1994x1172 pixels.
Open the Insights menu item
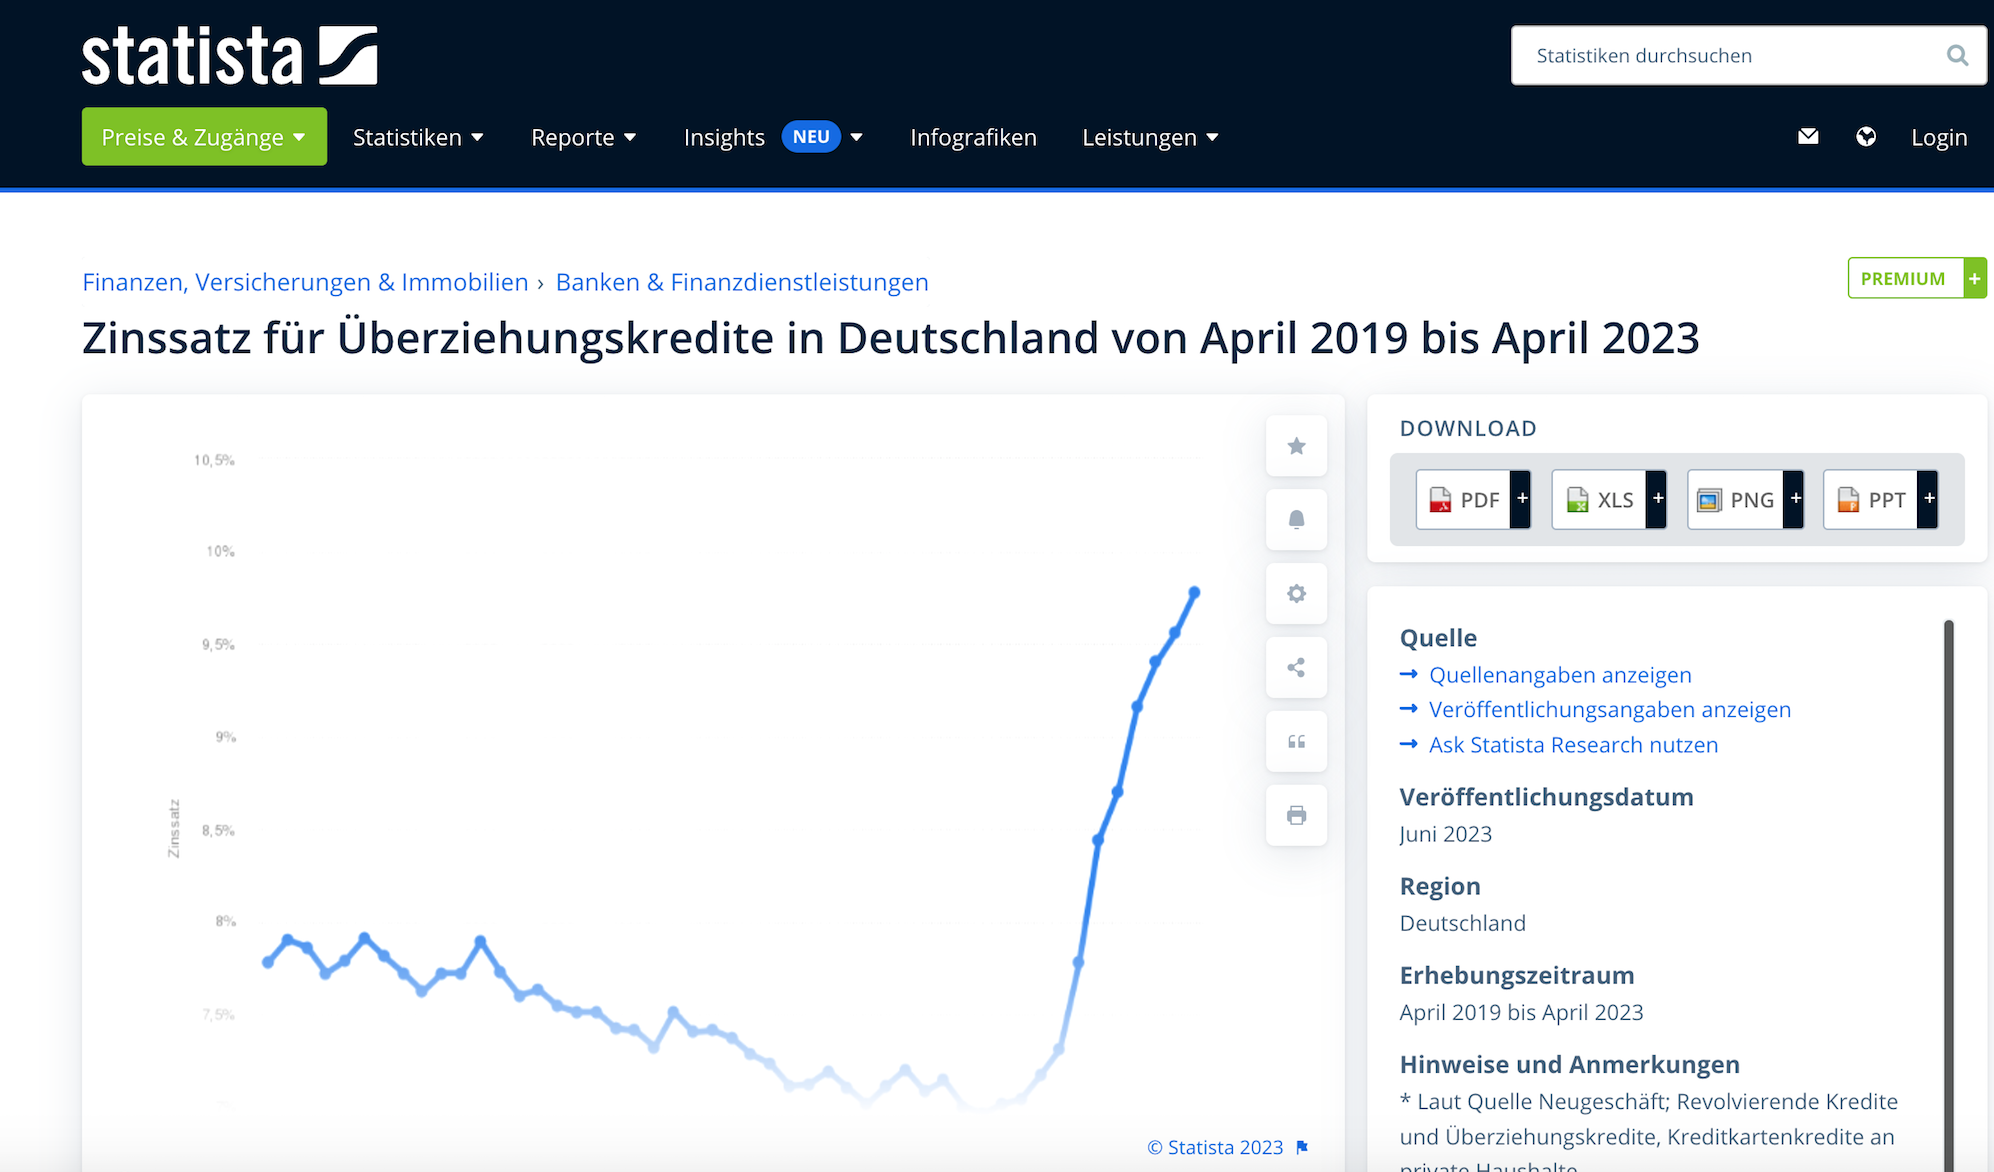tap(724, 137)
